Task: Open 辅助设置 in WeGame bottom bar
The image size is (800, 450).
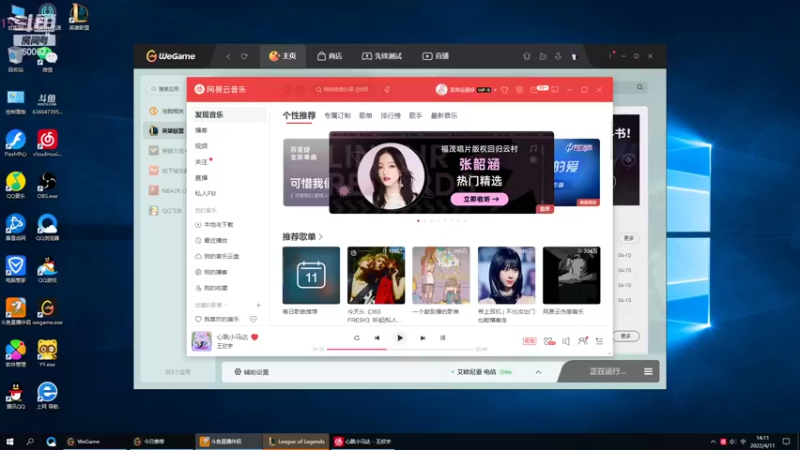Action: [x=252, y=372]
